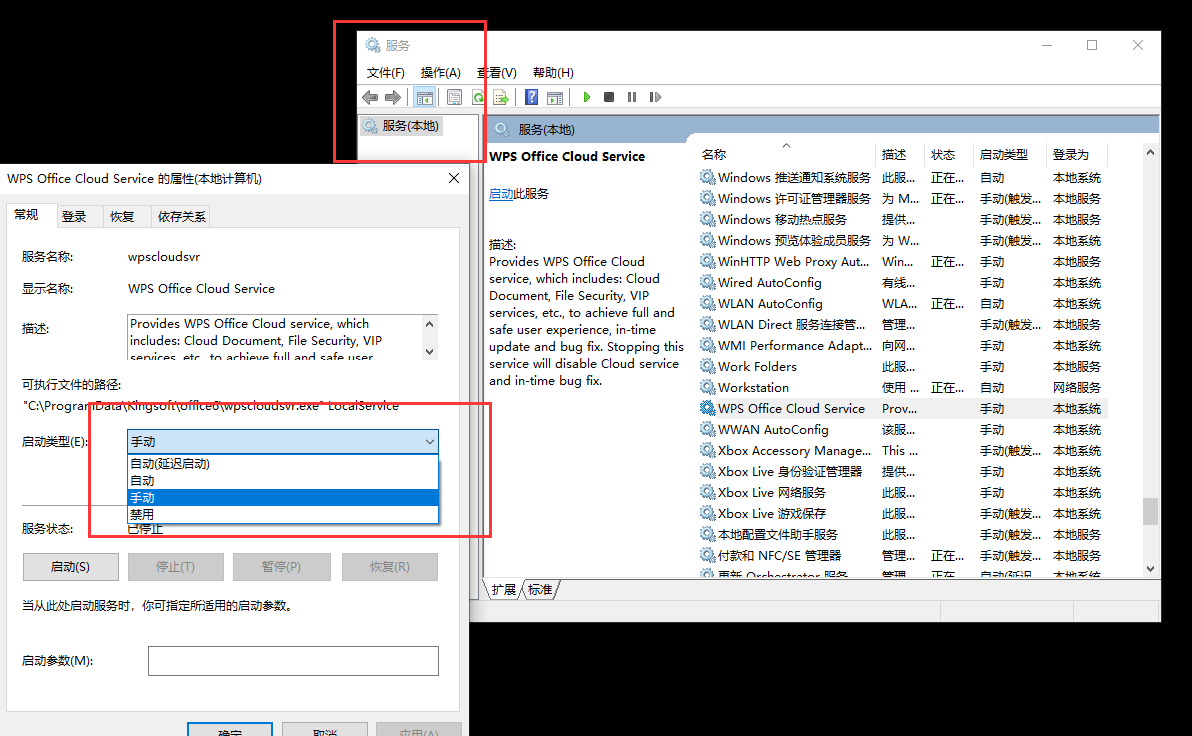The width and height of the screenshot is (1192, 736).
Task: Click gear icon of WinHTTP Web Proxy row
Action: pyautogui.click(x=707, y=262)
